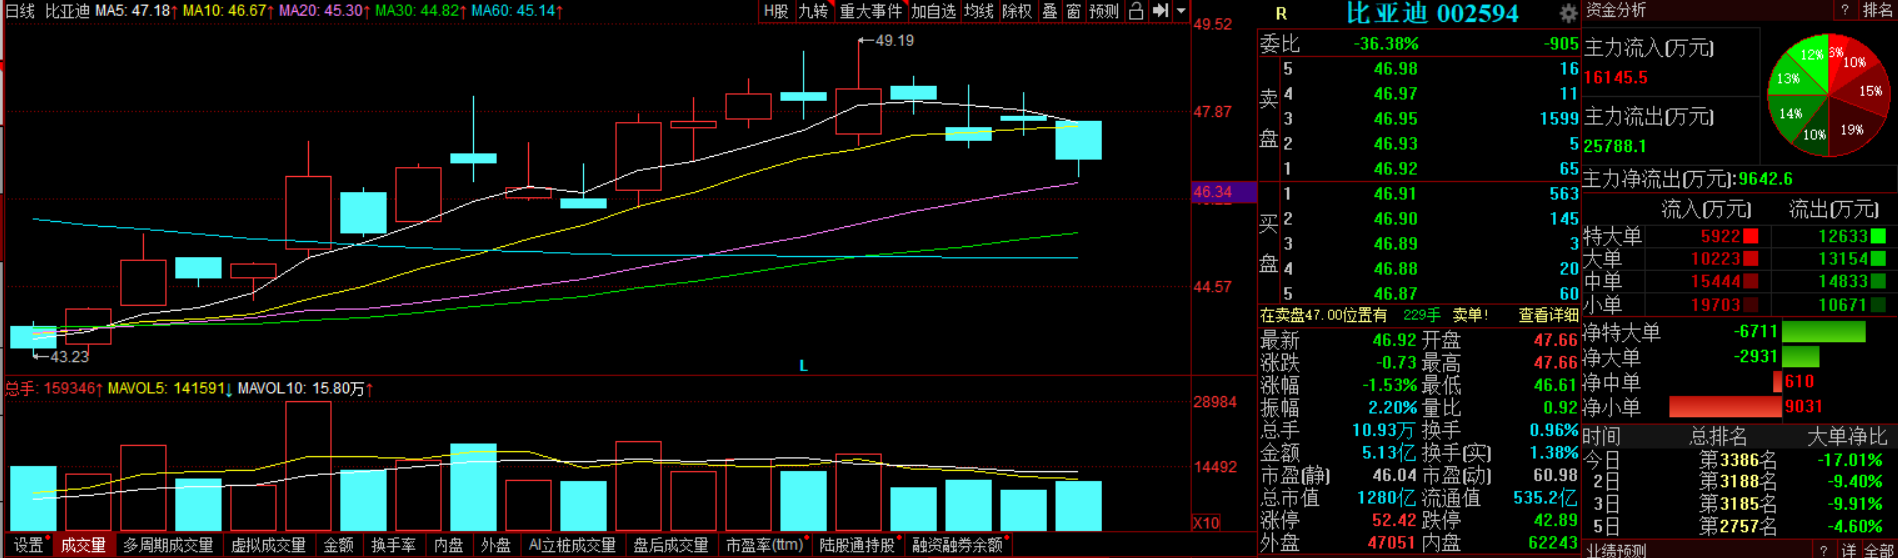Click the MA10: 46.67 indicator label

click(228, 11)
